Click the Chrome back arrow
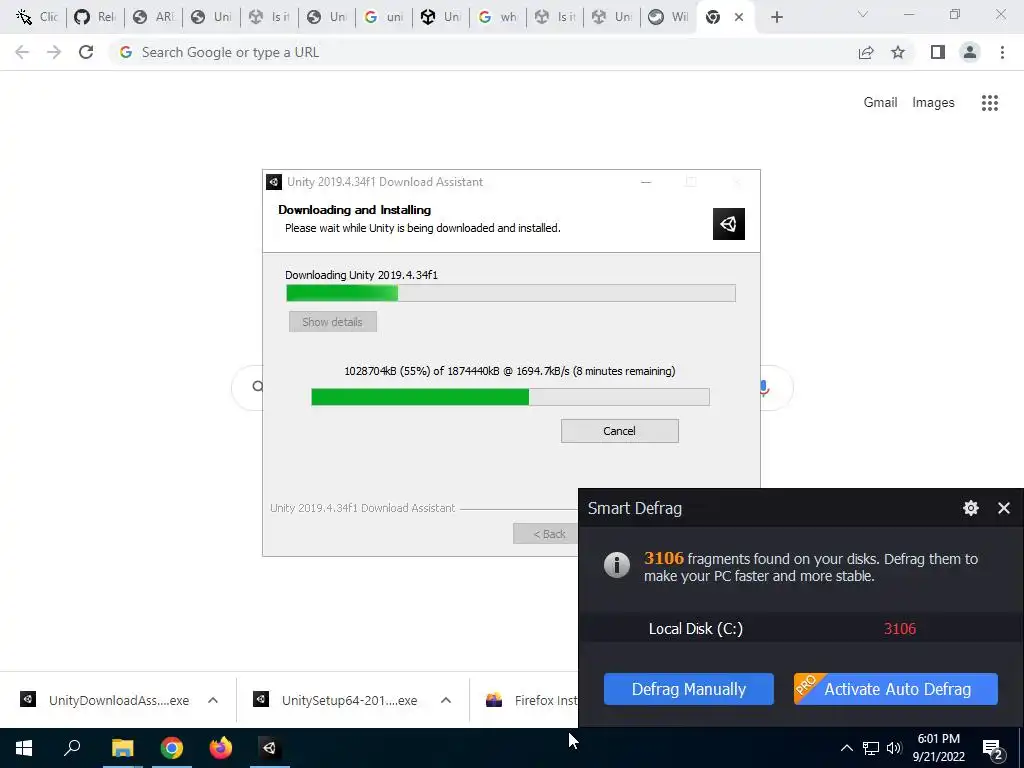 [22, 52]
